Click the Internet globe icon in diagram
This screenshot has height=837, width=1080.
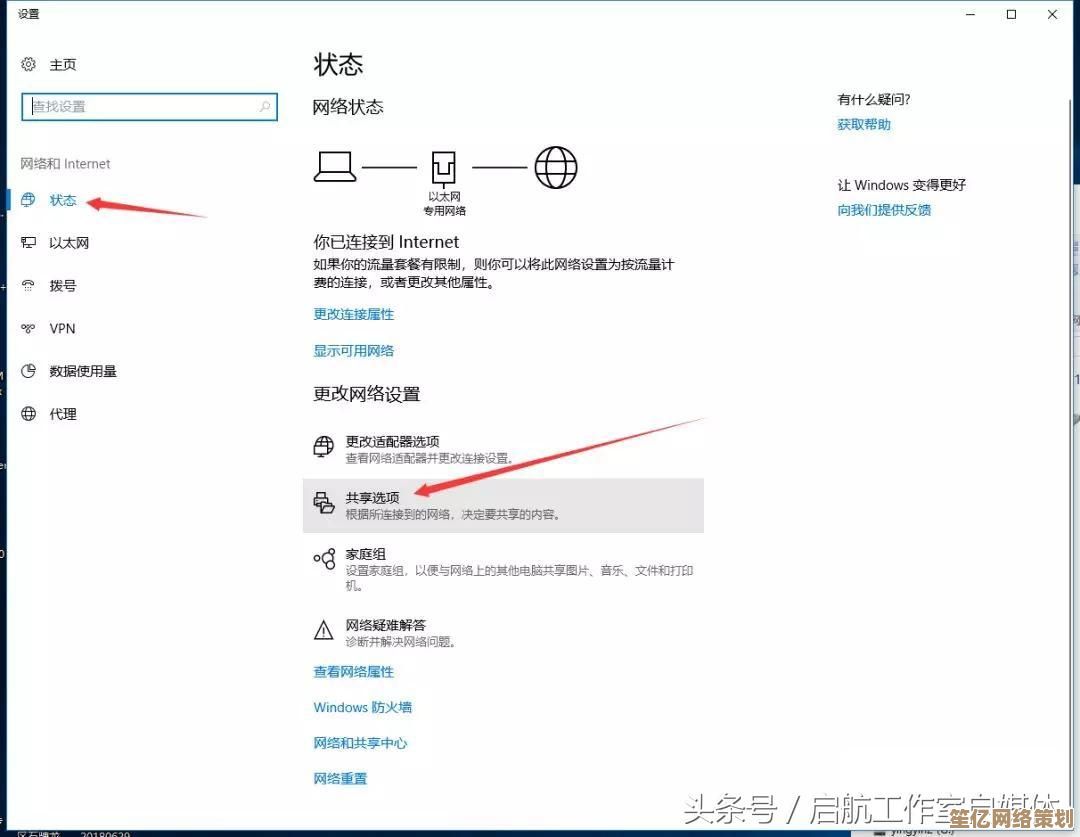(x=556, y=167)
